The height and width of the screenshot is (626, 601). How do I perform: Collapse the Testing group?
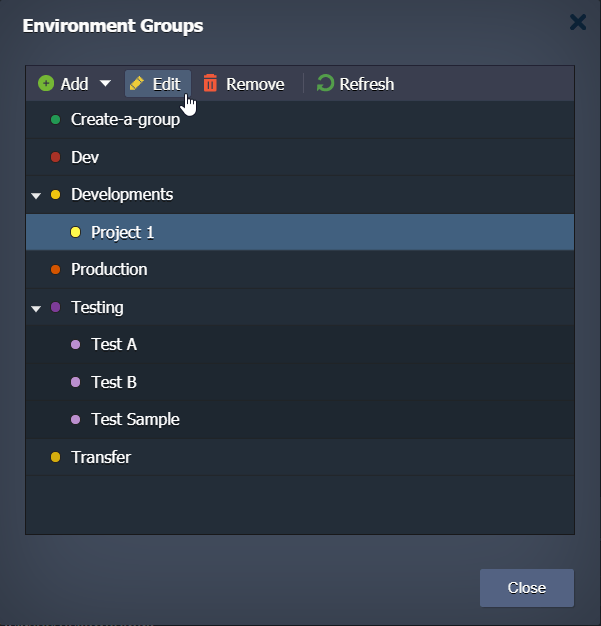click(36, 308)
